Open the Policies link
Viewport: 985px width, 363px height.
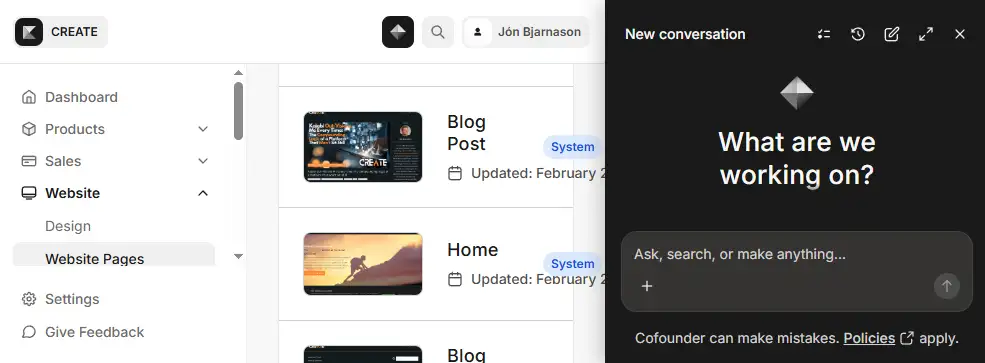(869, 339)
